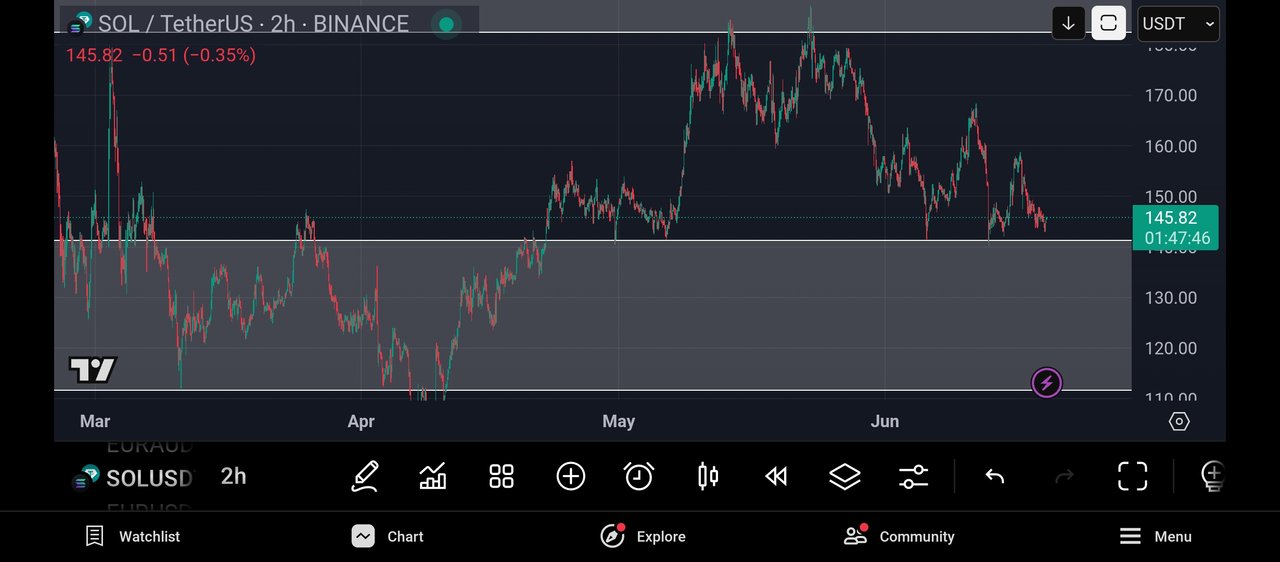1280x562 pixels.
Task: Click the 130.00 price axis label
Action: point(1171,298)
